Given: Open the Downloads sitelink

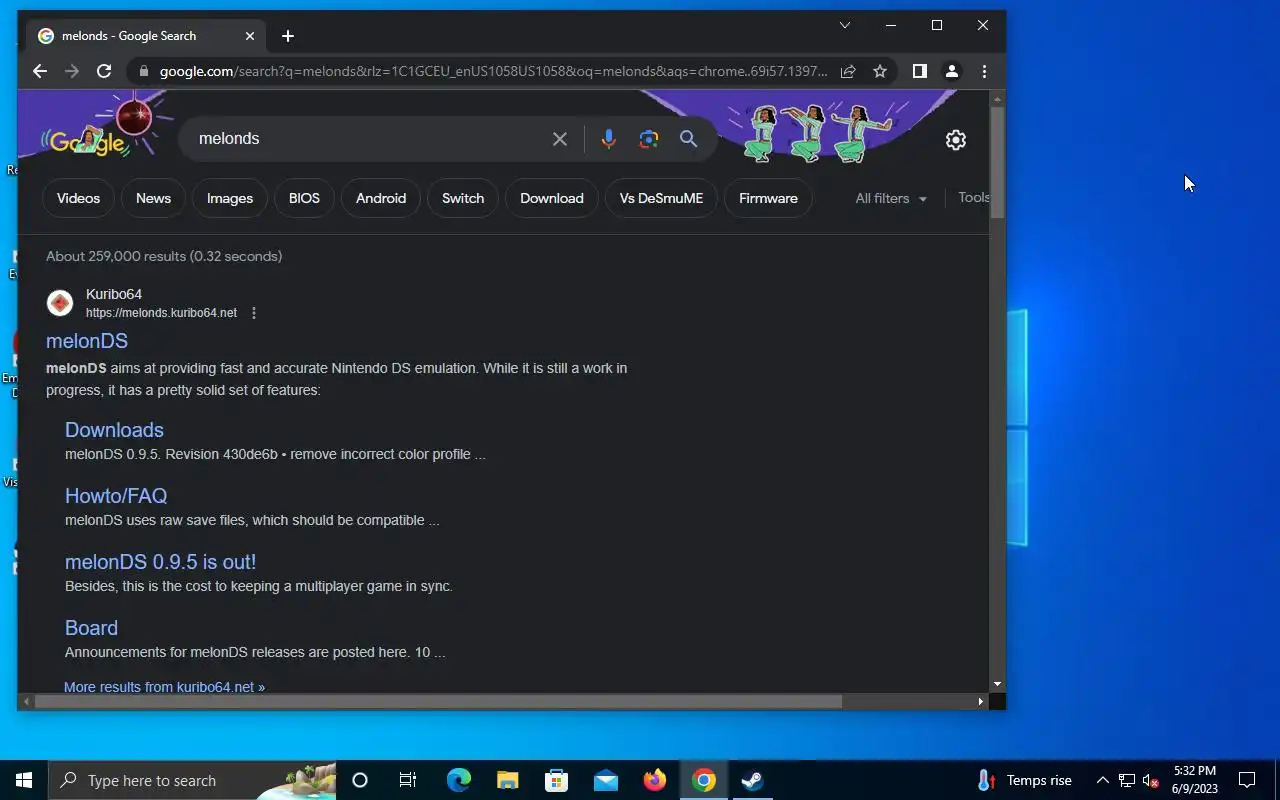Looking at the screenshot, I should (x=114, y=430).
